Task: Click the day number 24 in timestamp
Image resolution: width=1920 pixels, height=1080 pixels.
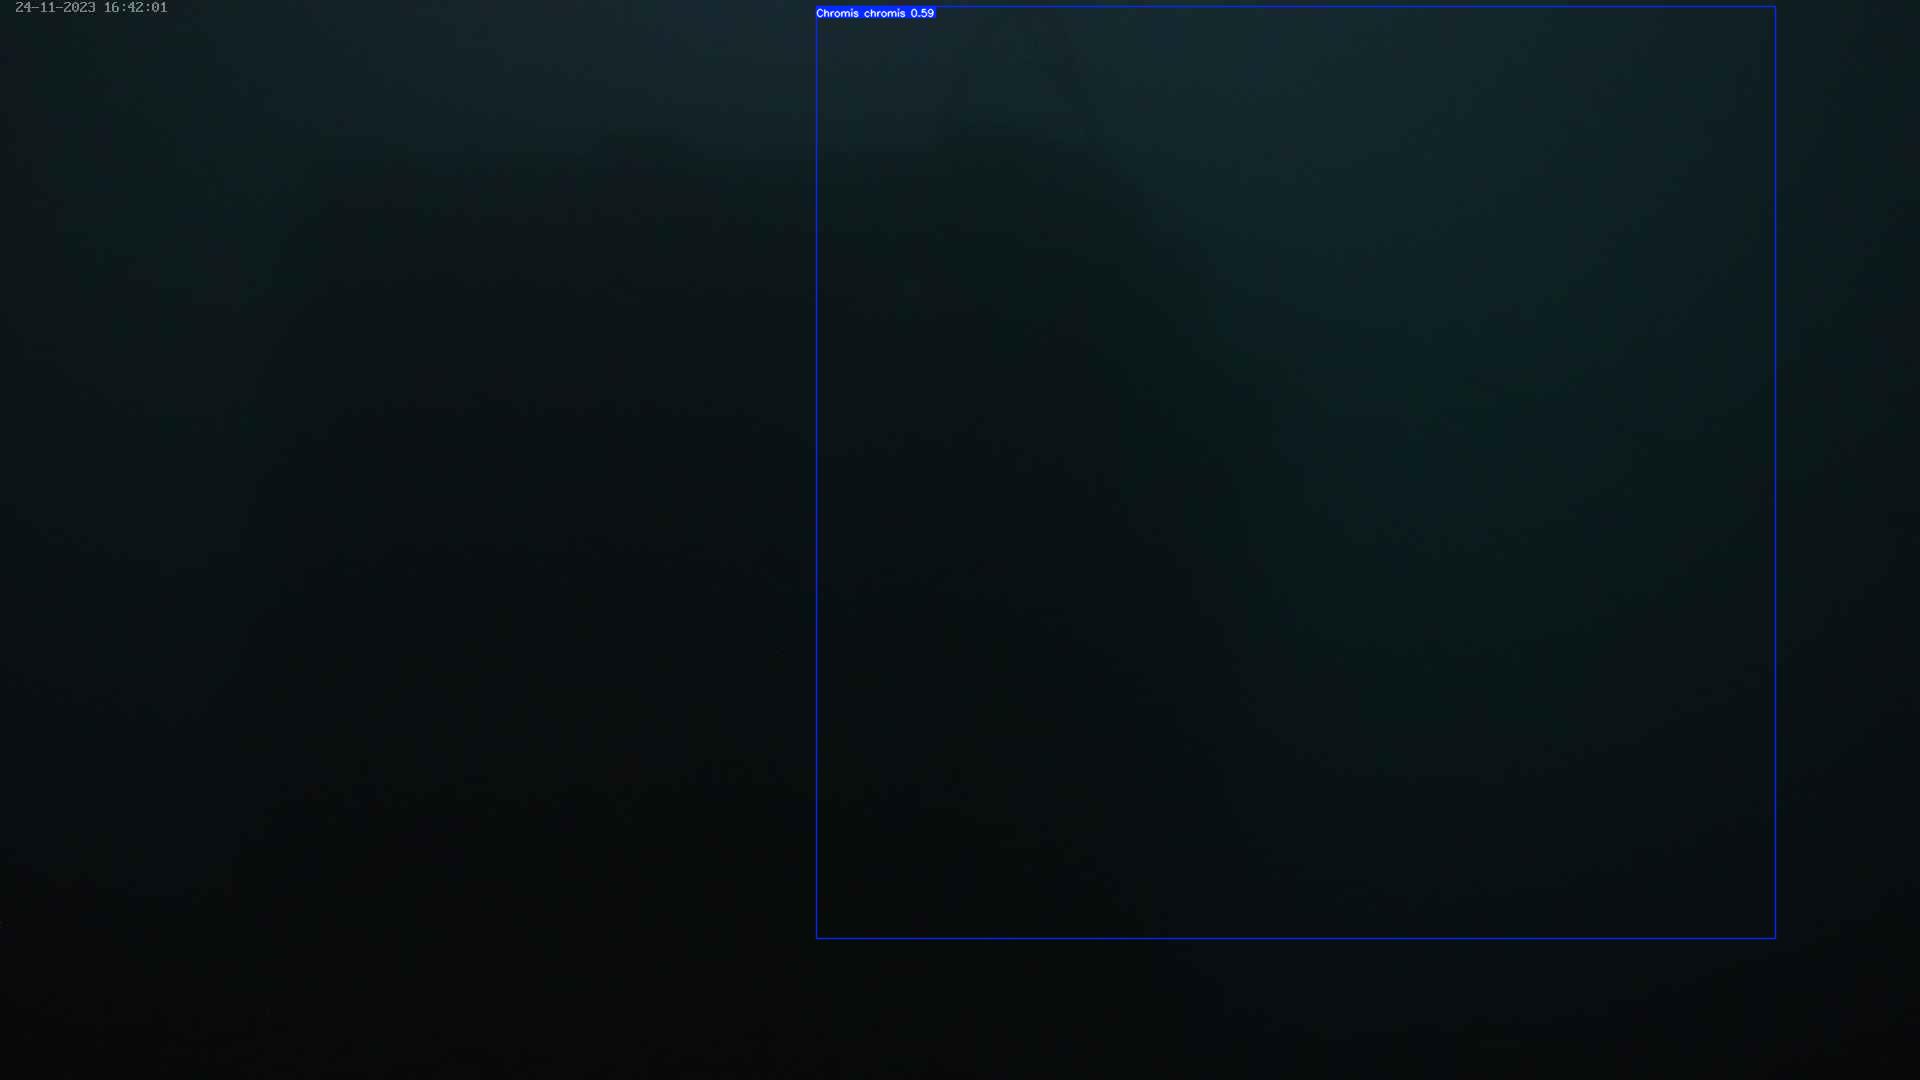Action: pyautogui.click(x=23, y=8)
